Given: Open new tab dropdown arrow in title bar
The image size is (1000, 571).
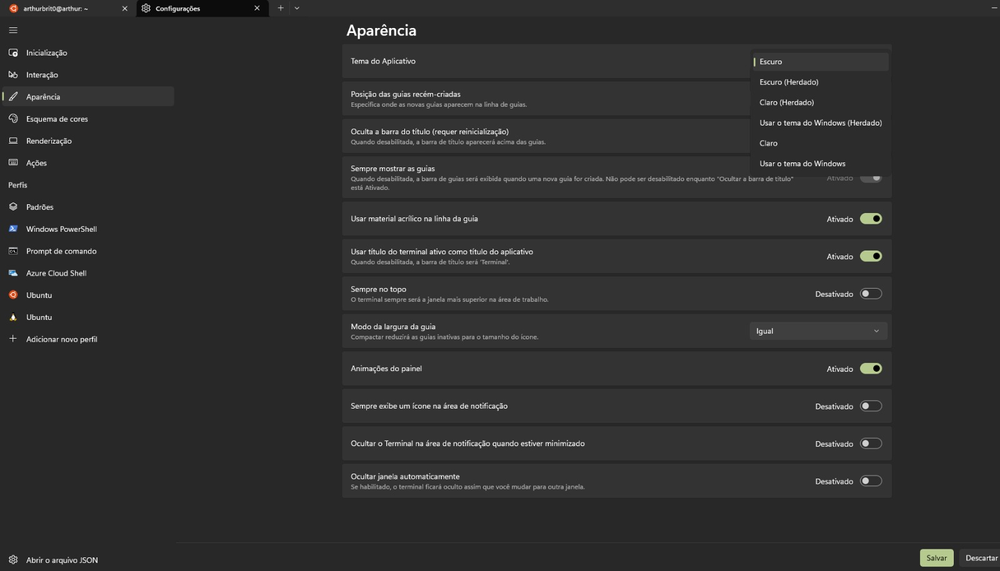Looking at the screenshot, I should 297,8.
